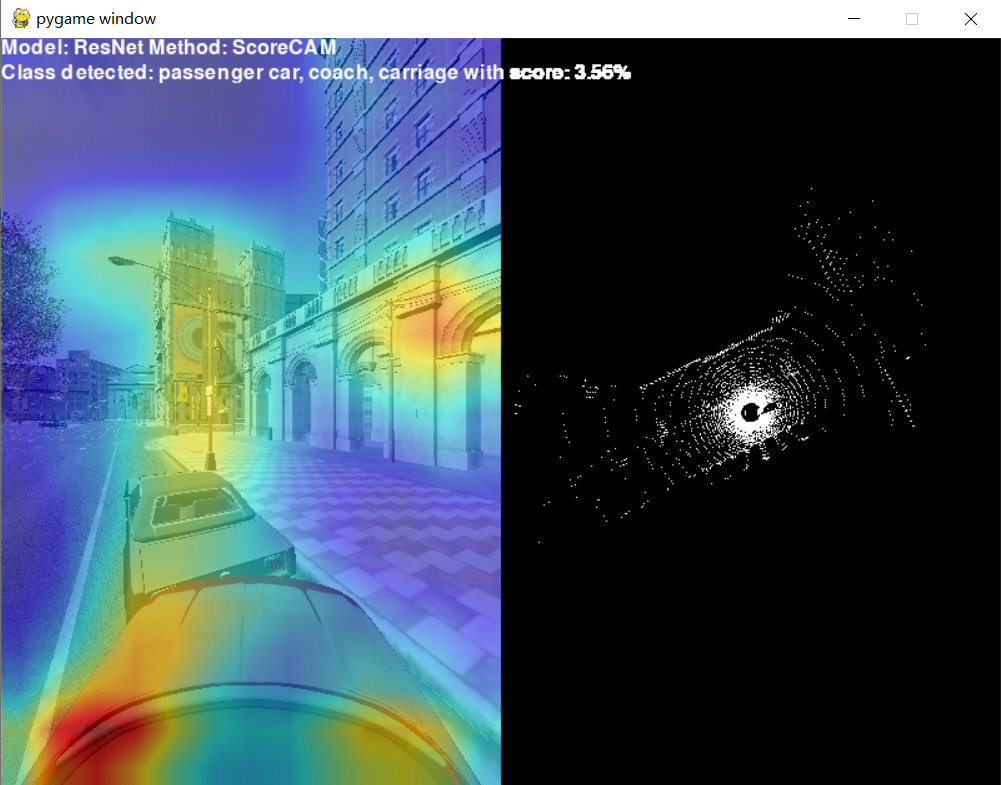
Task: Click the heatmap camera image panel
Action: (251, 411)
